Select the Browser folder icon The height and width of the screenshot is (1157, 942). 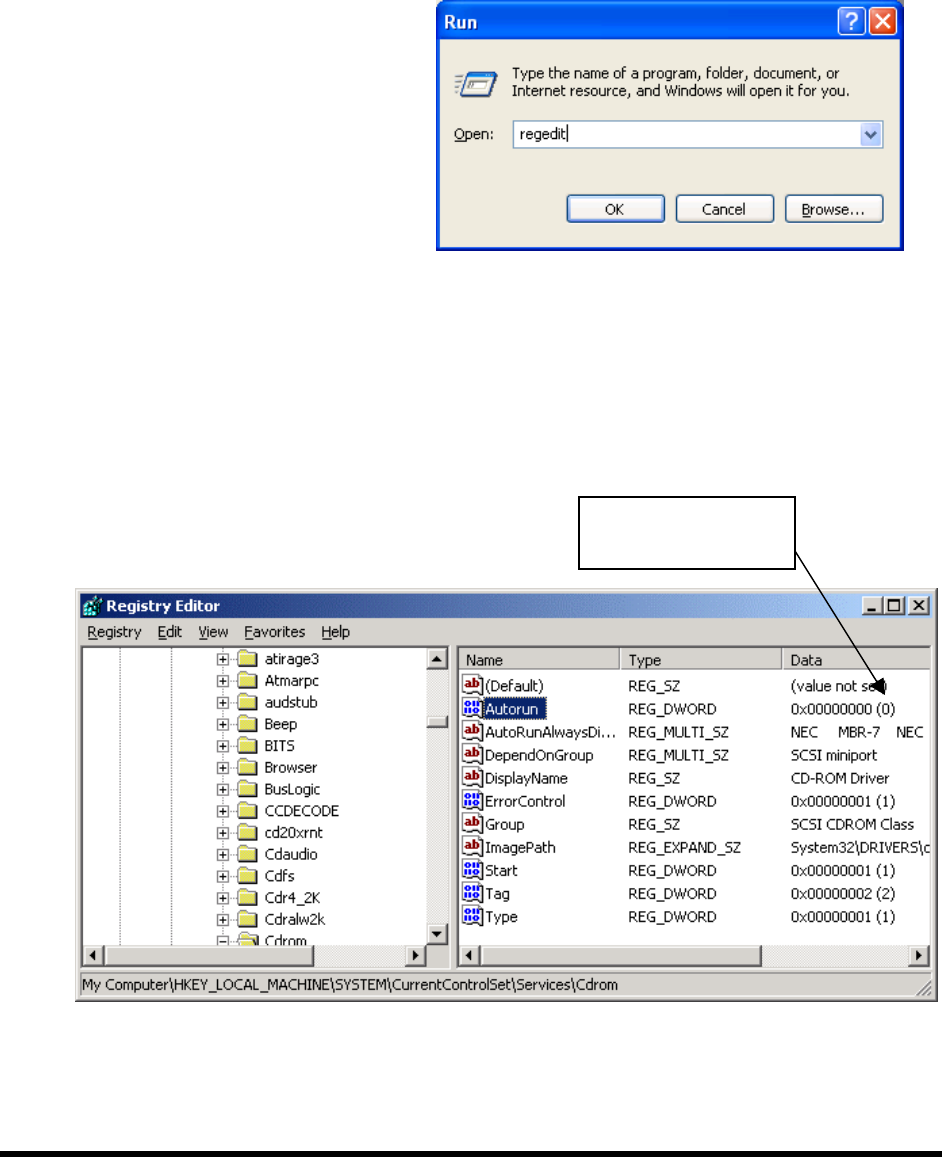[248, 767]
